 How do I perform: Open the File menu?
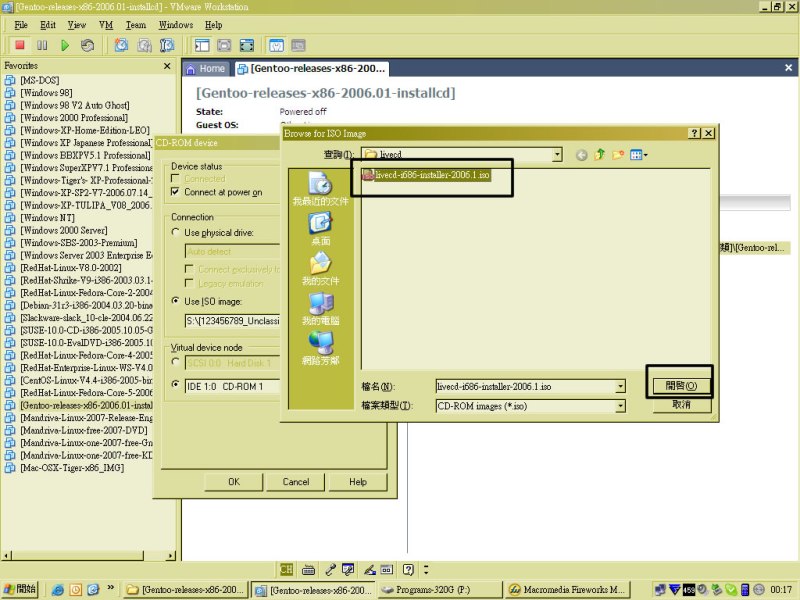pos(21,25)
